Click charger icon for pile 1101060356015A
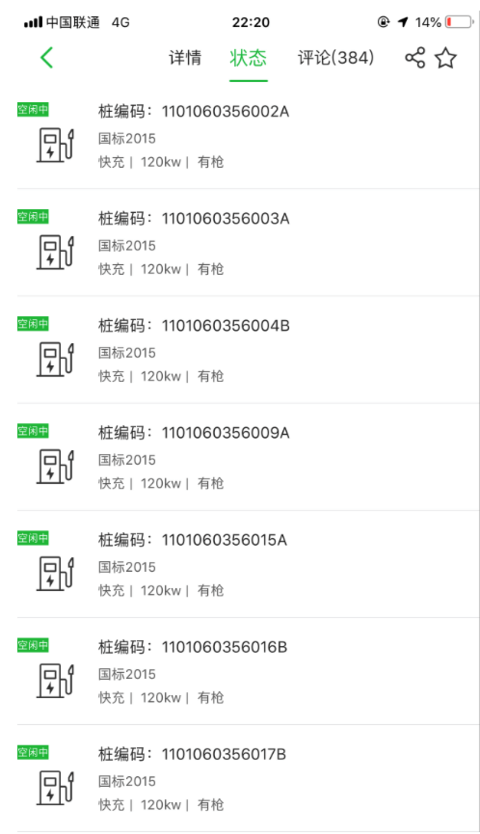 55,573
